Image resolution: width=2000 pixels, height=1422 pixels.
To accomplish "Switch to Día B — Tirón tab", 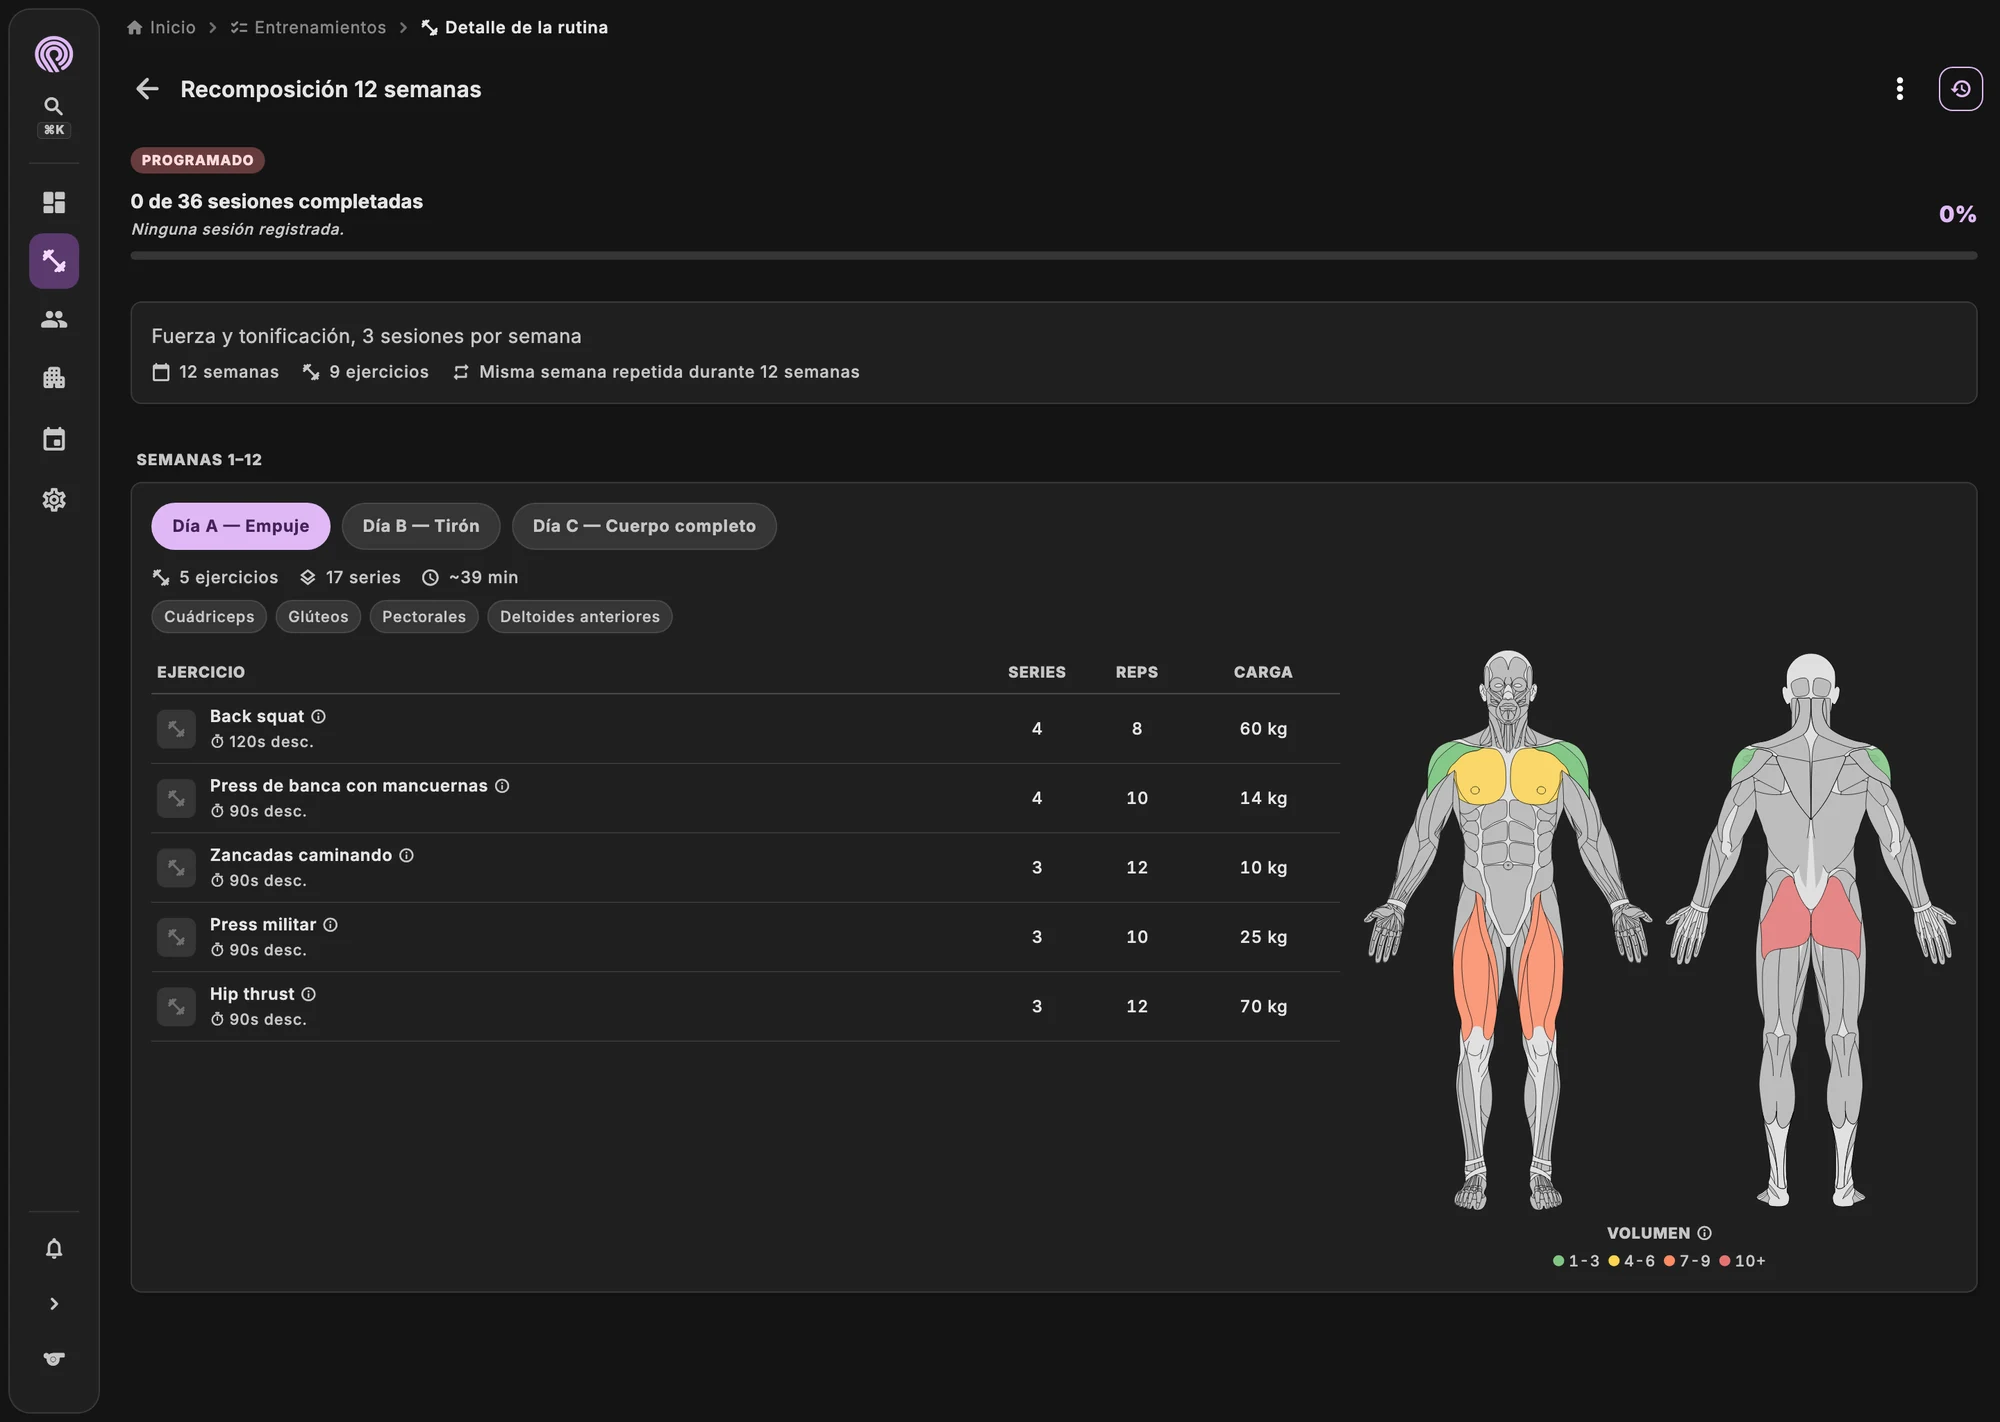I will pos(420,526).
